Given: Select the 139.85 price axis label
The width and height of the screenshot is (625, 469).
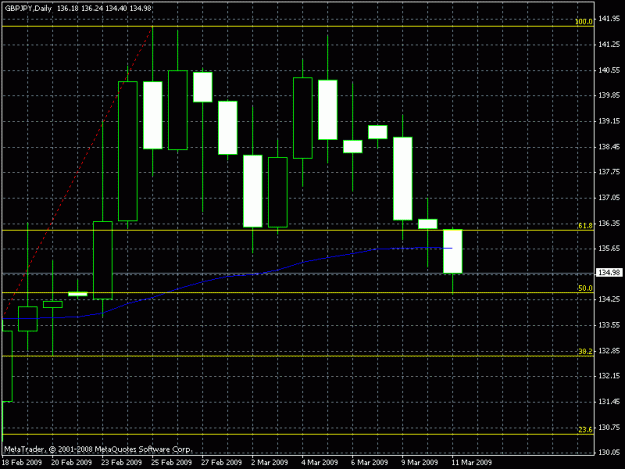Looking at the screenshot, I should [609, 96].
